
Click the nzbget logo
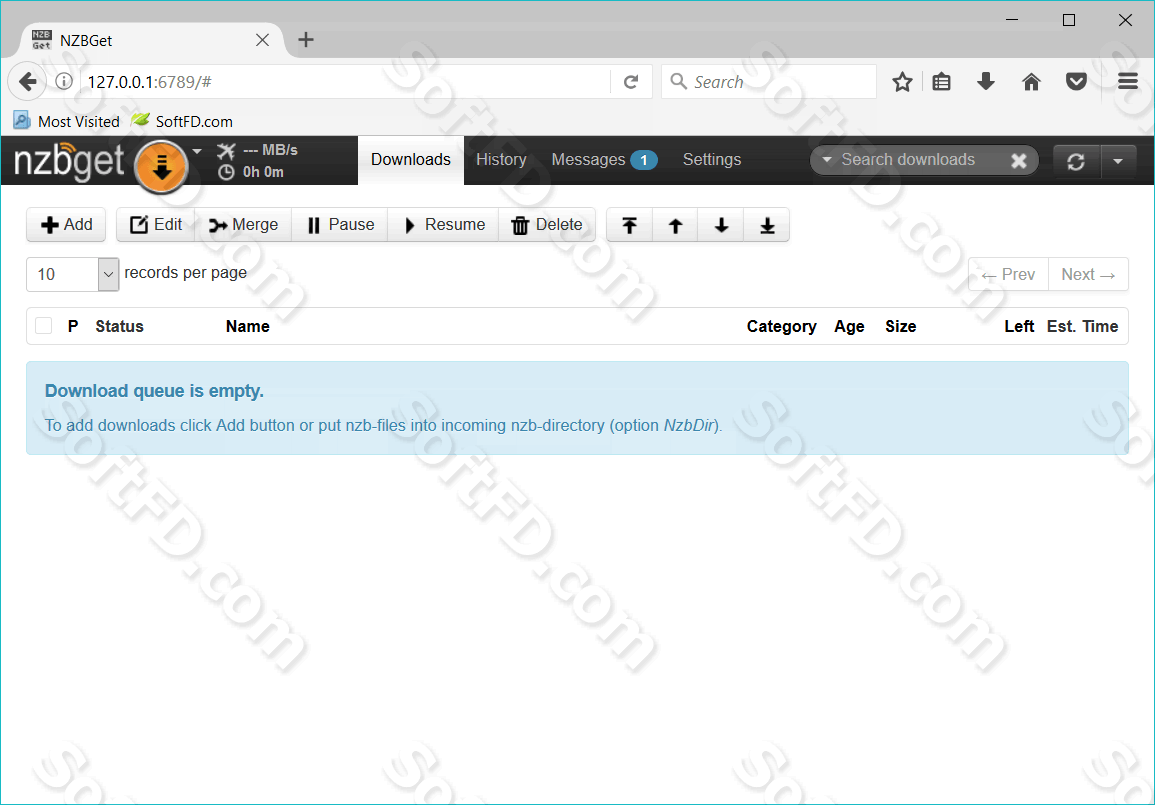(69, 161)
